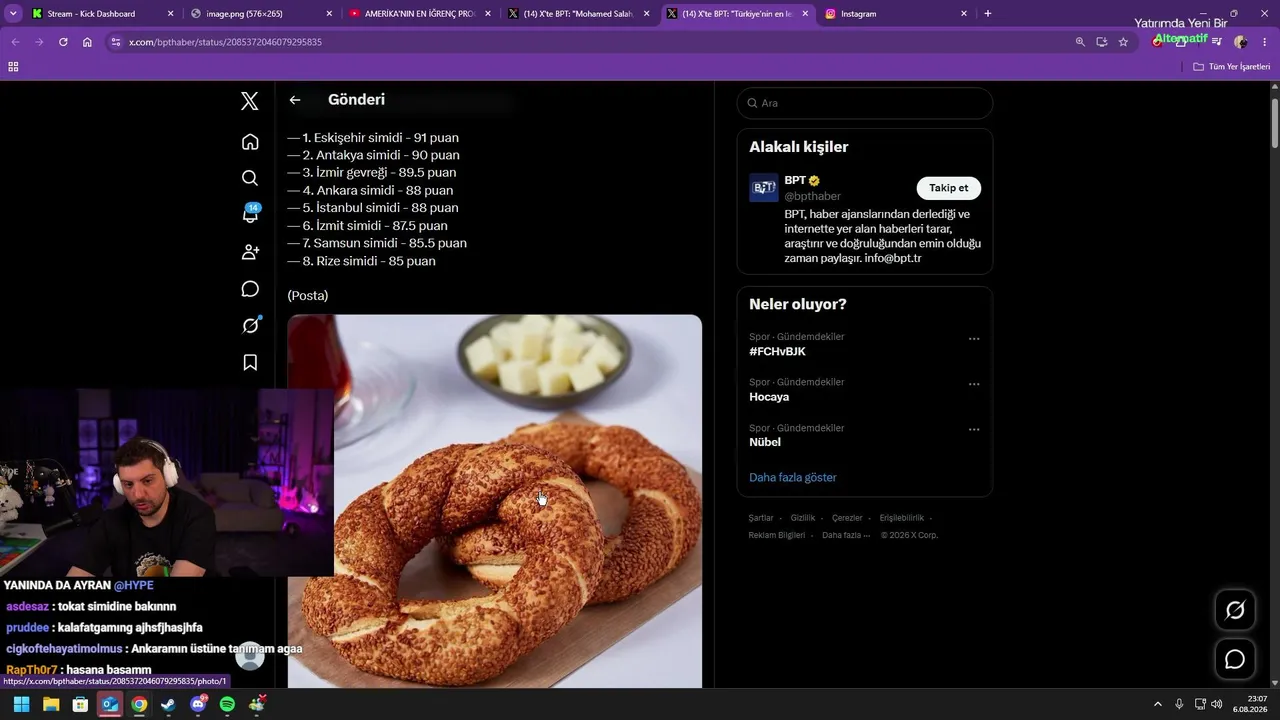Viewport: 1280px width, 720px height.
Task: Follow BPT with Takip et button
Action: pos(949,188)
